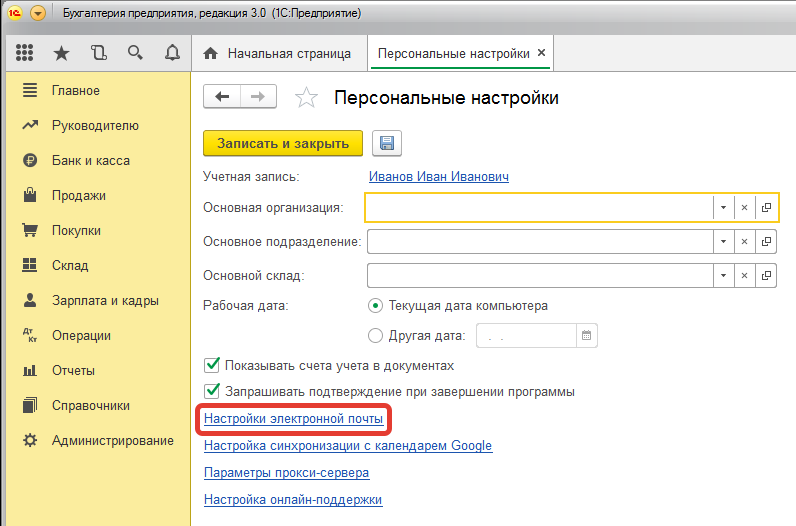Open the Главное section
Screen dimensions: 796x526
coord(76,90)
